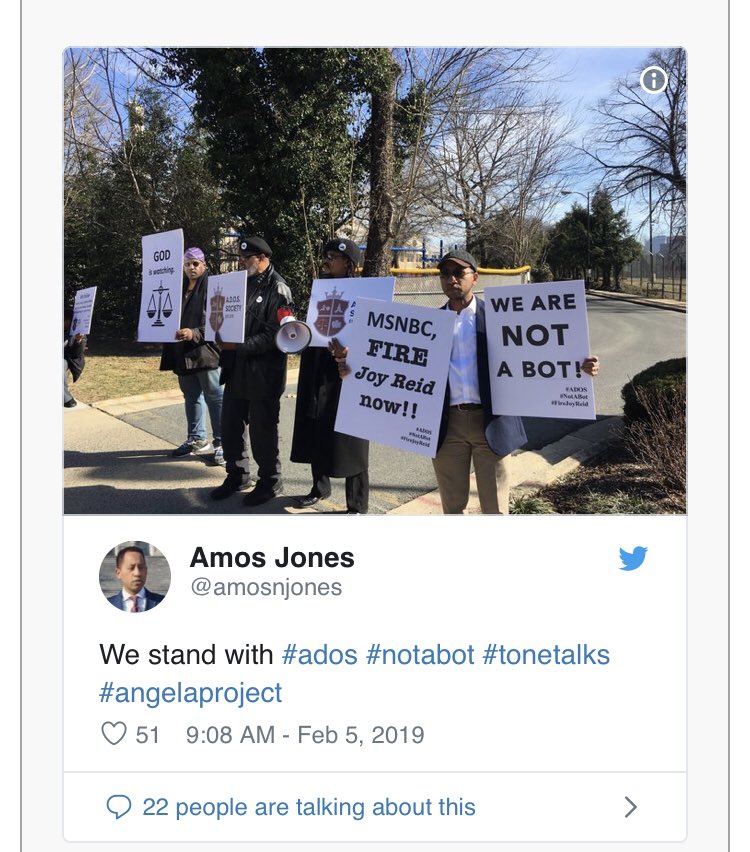Click the speech bubble reply icon
Screen dimensions: 750x852
click(x=118, y=807)
